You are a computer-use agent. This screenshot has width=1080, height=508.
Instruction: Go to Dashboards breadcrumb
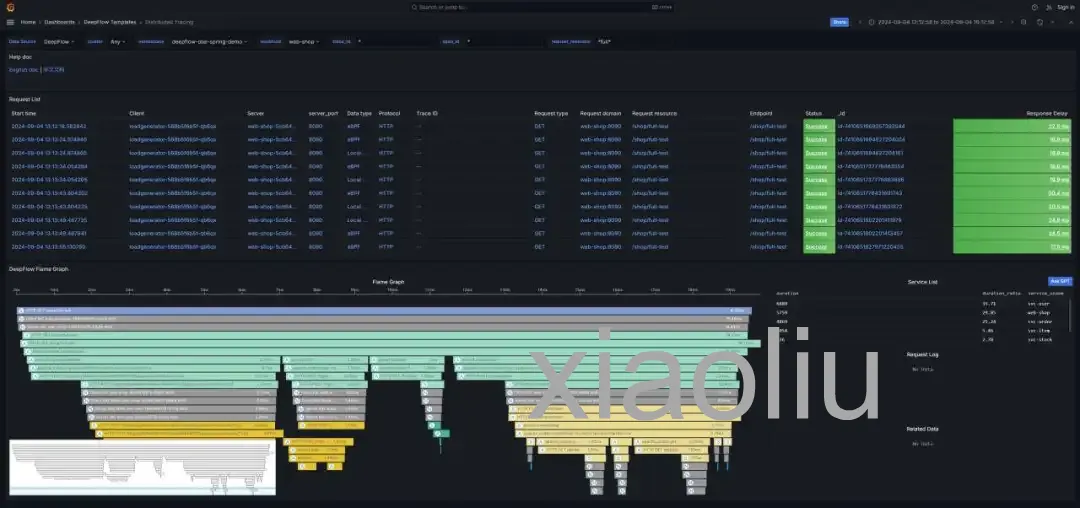pyautogui.click(x=59, y=22)
